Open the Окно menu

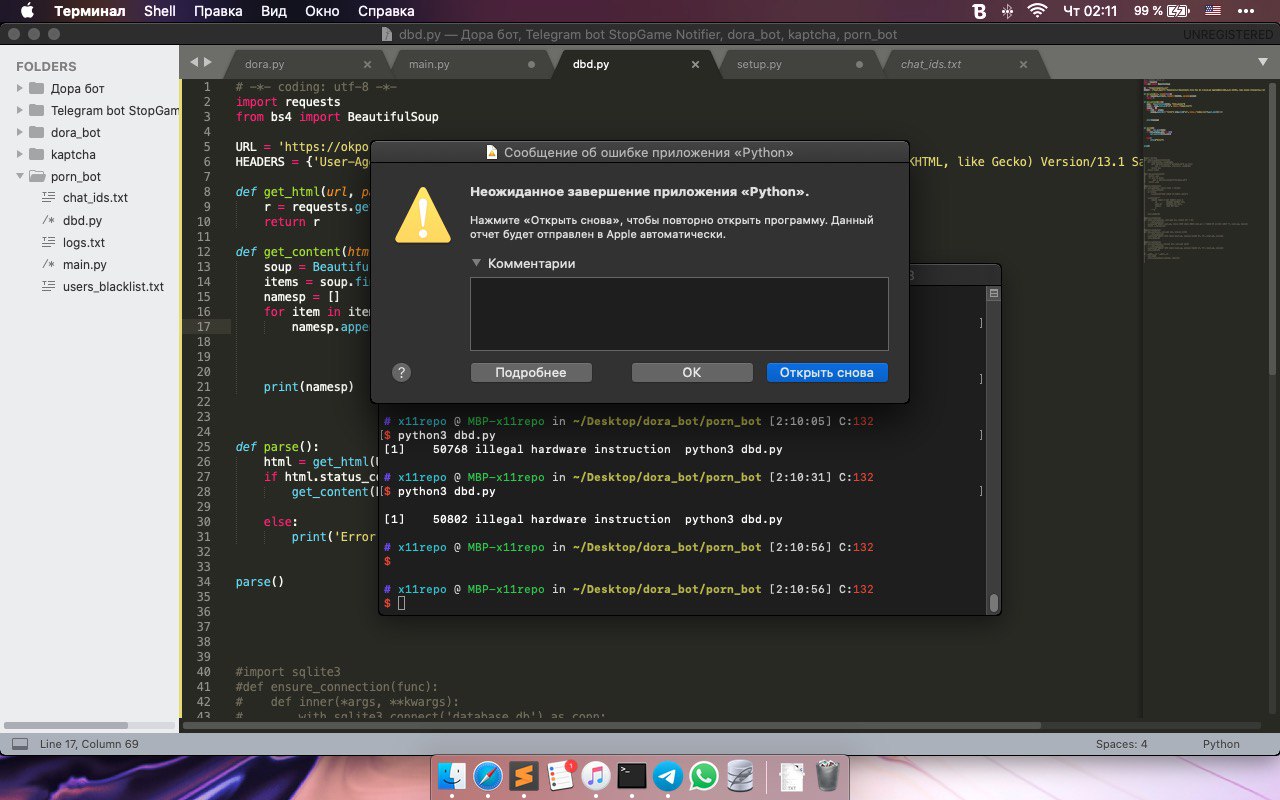click(323, 11)
